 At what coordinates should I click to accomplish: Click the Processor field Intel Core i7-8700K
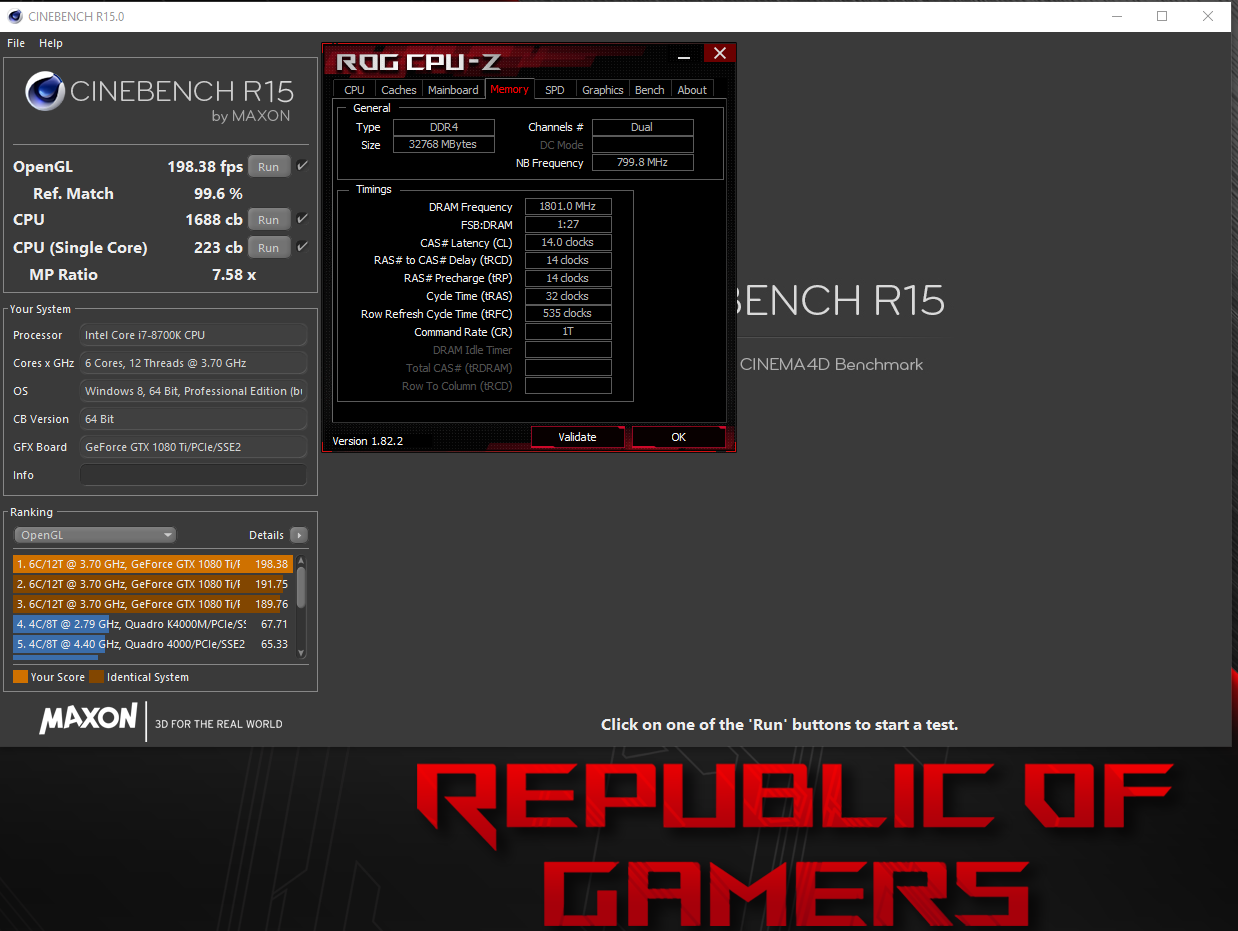(x=193, y=335)
